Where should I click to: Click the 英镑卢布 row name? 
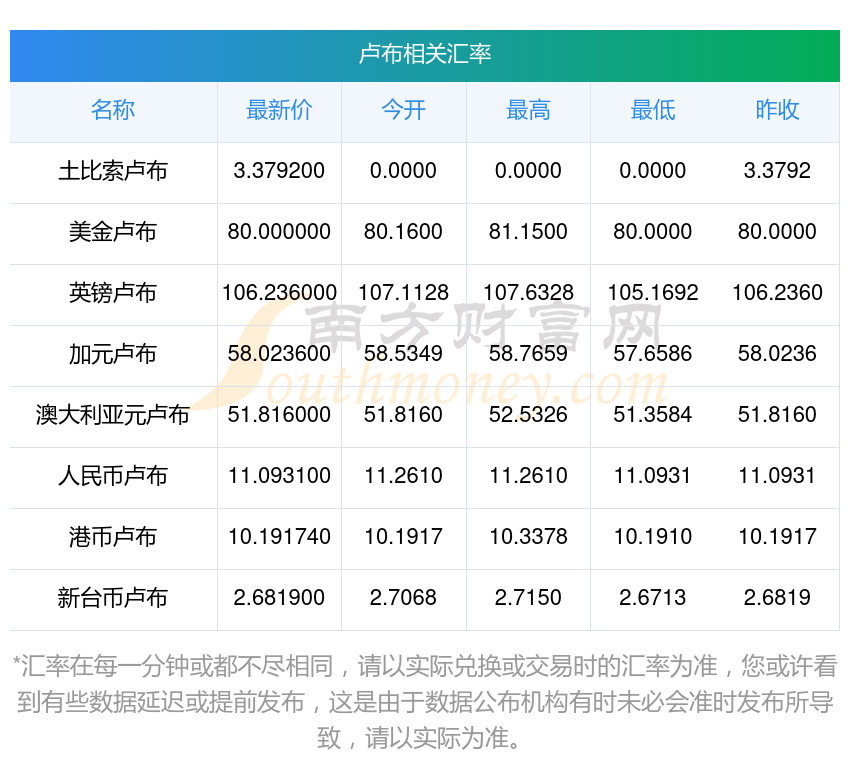pyautogui.click(x=113, y=293)
